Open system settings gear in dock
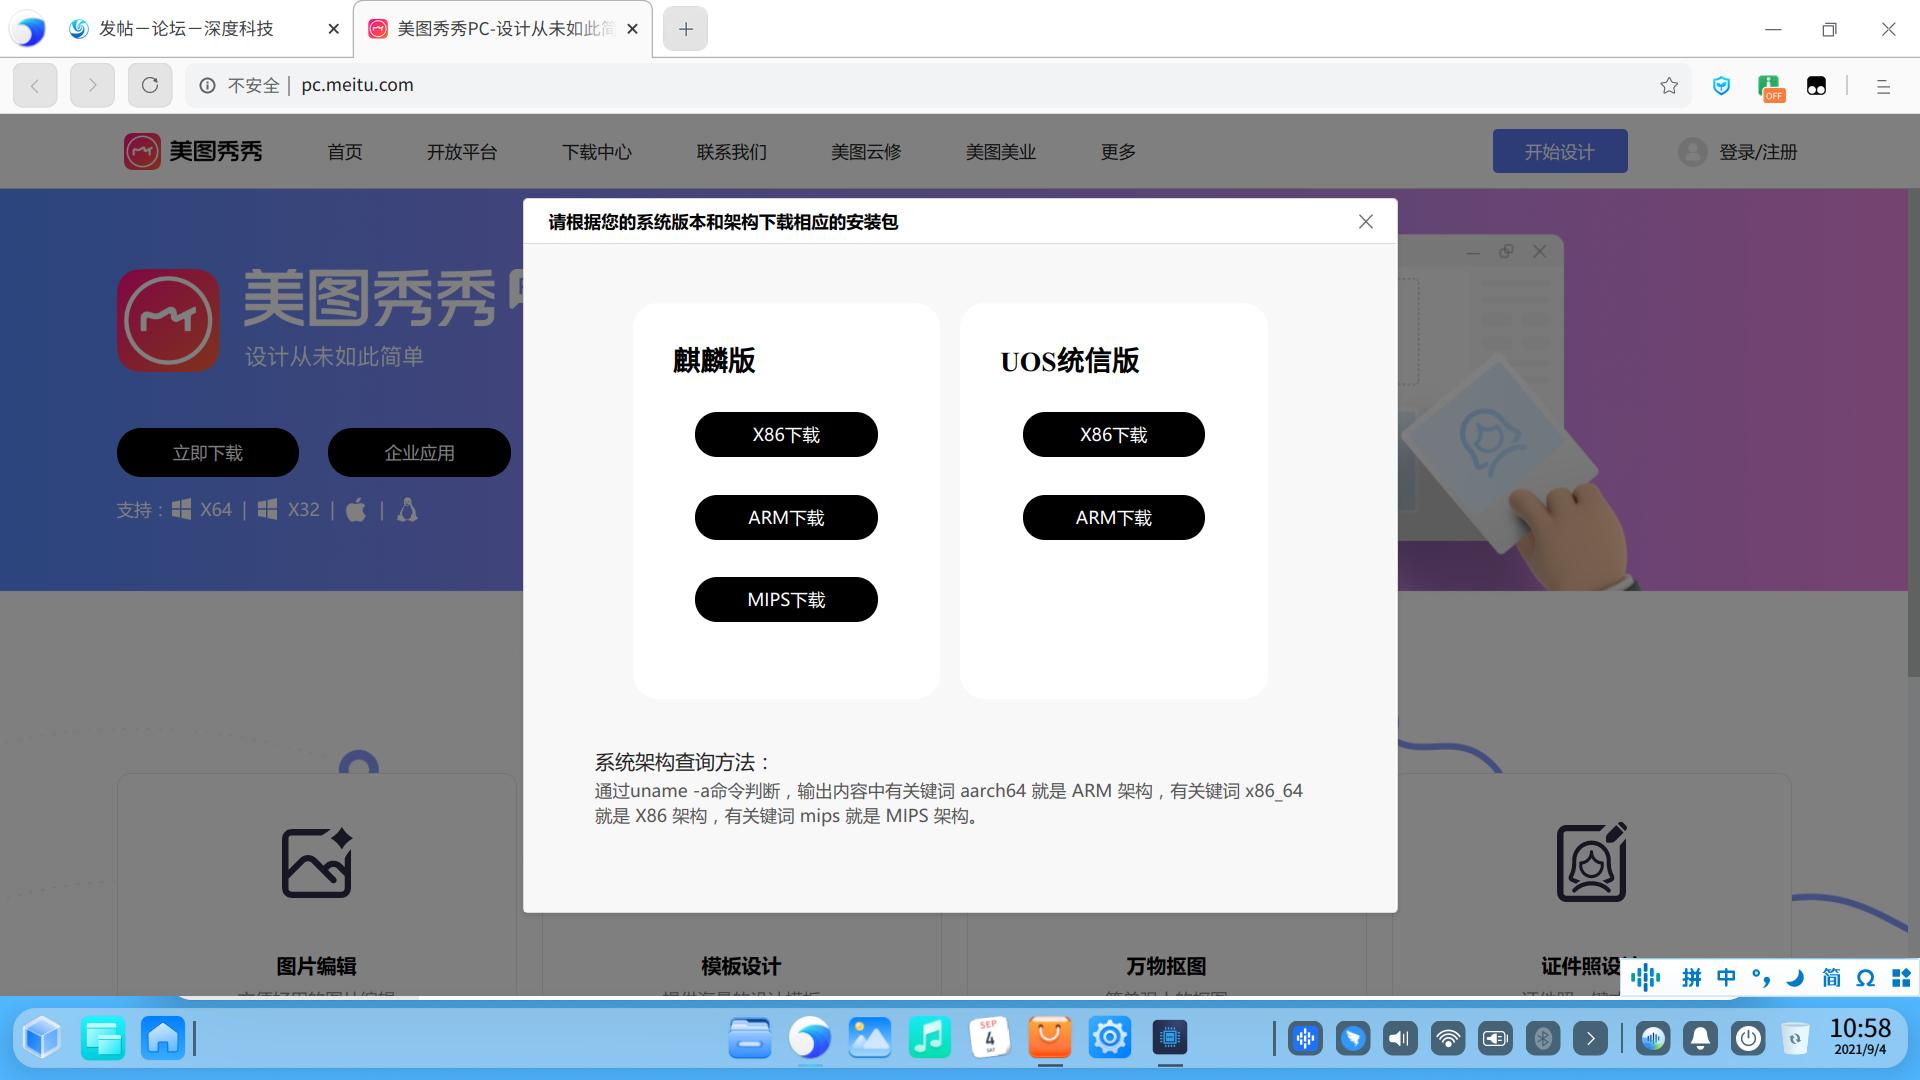1920x1080 pixels. (x=1109, y=1038)
